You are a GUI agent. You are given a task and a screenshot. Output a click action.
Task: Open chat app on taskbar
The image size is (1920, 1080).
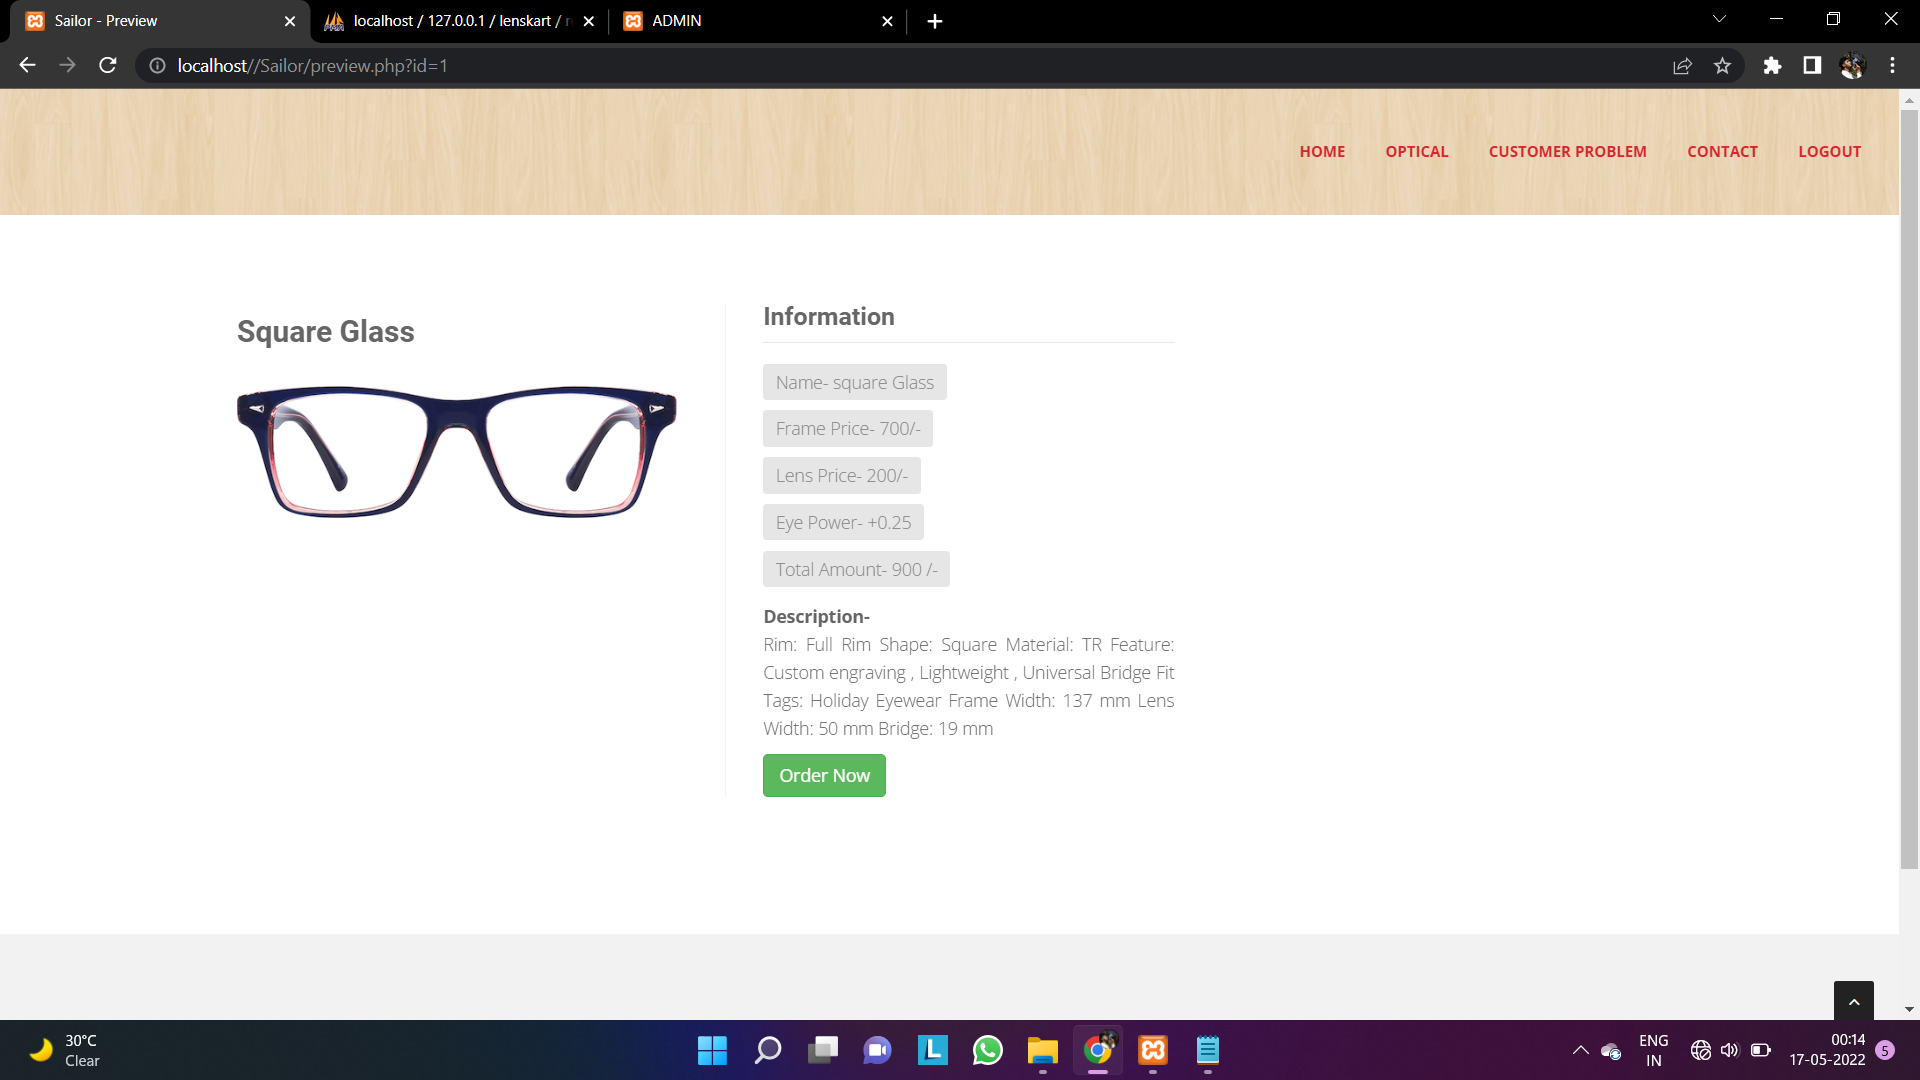[x=877, y=1050]
